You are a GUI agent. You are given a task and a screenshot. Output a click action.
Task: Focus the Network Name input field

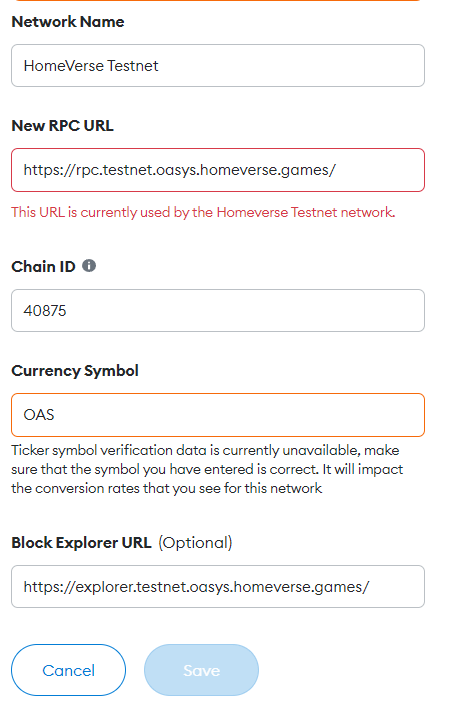point(218,65)
